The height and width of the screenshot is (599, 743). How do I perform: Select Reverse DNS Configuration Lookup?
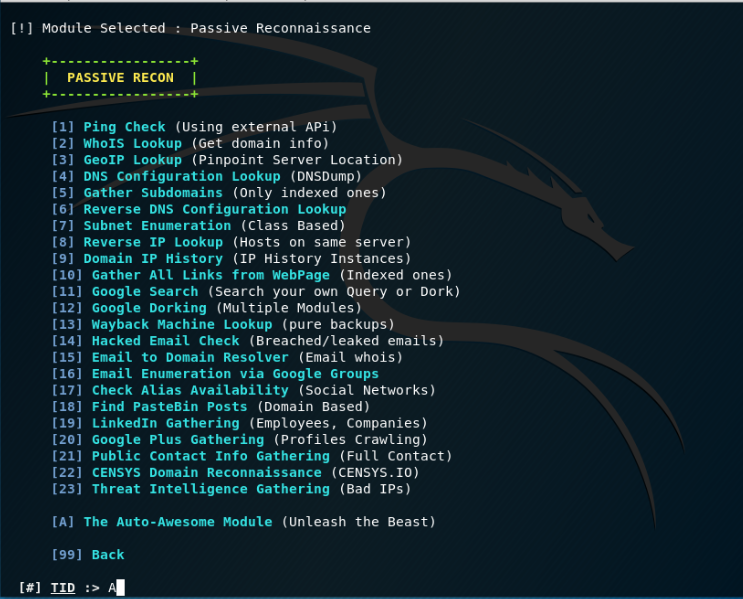[x=214, y=209]
